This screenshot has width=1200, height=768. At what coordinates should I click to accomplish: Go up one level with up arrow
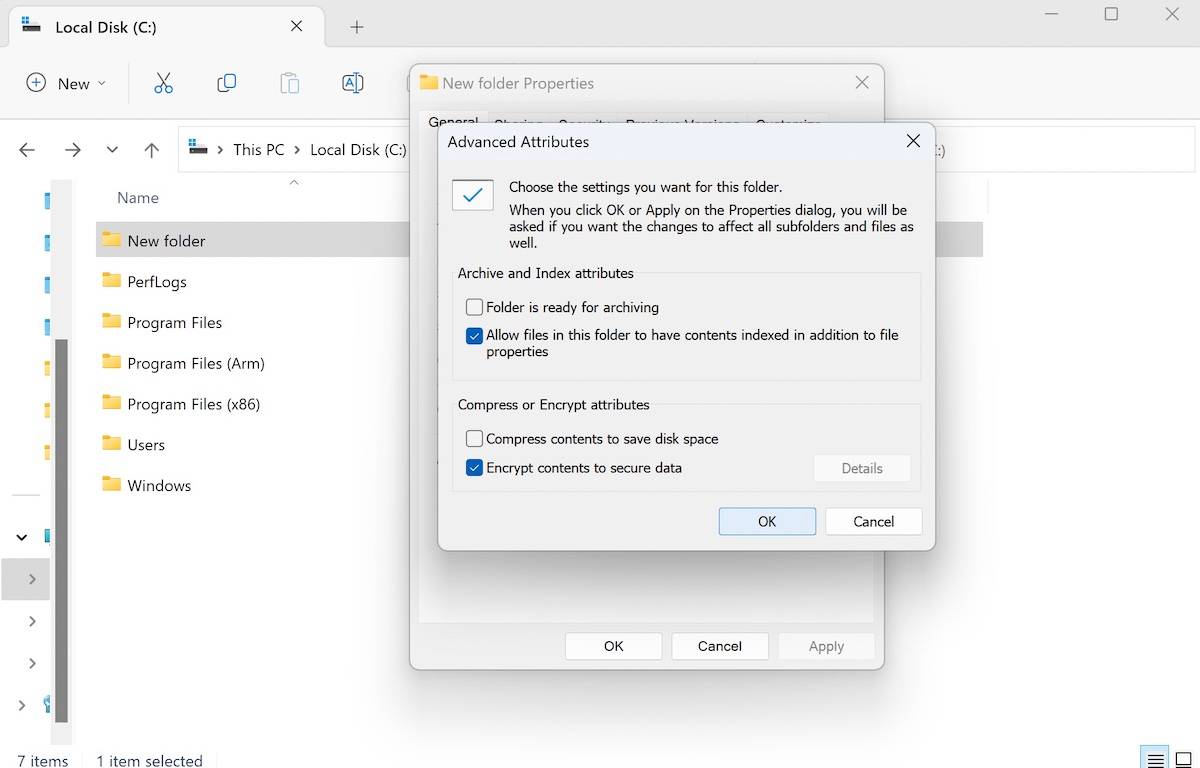click(x=151, y=150)
